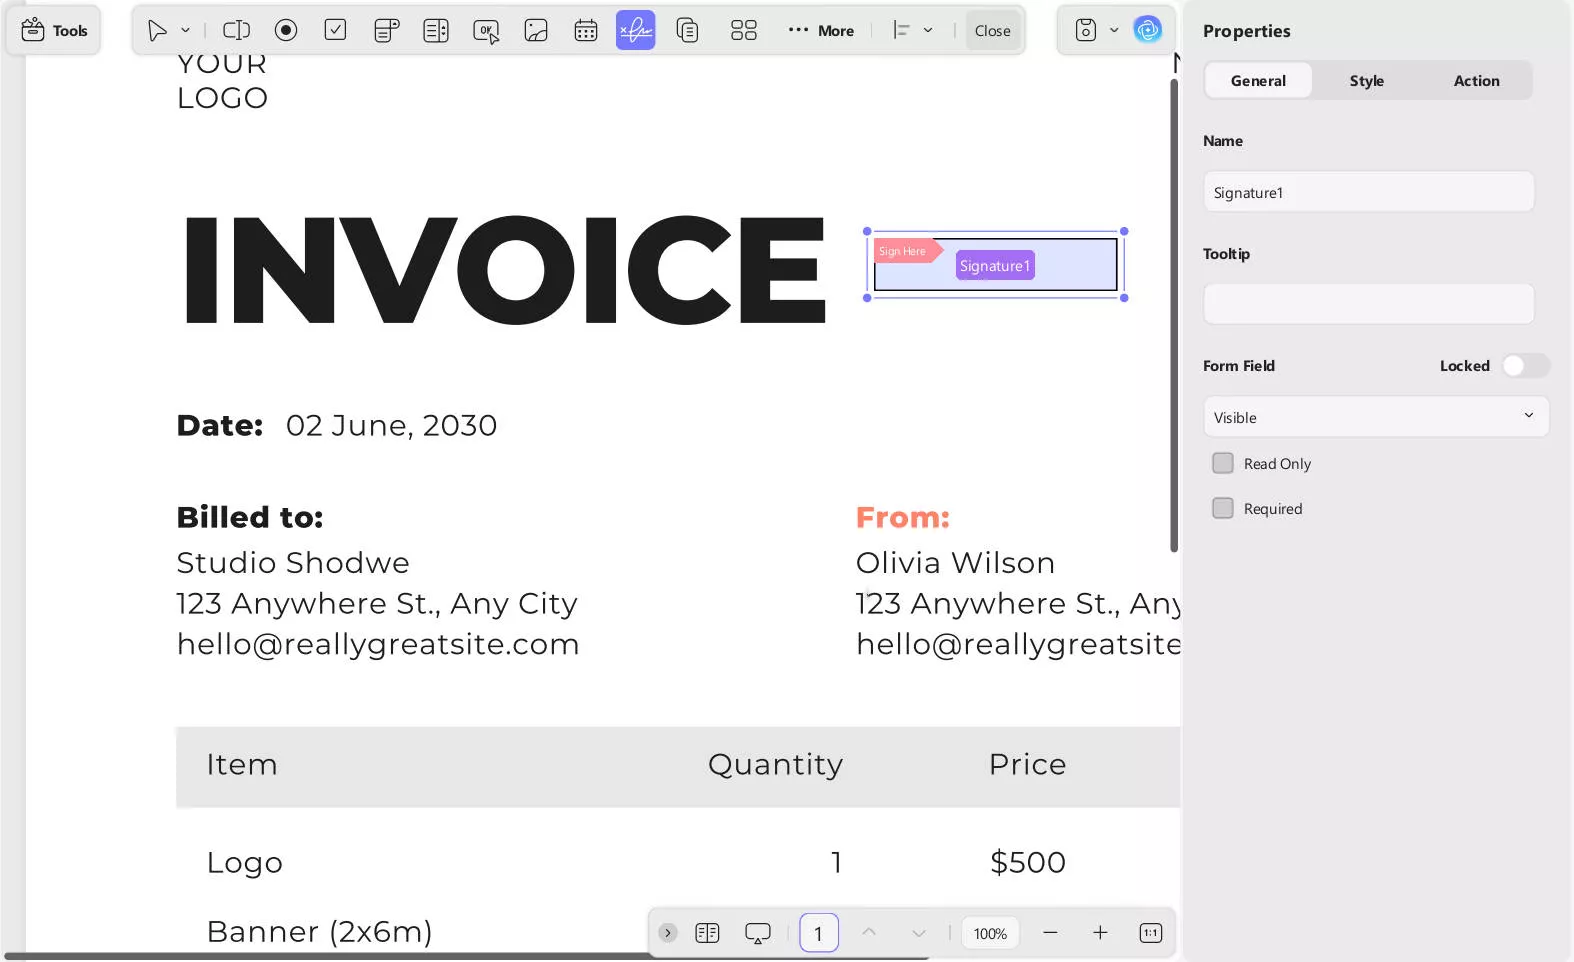Click the duplicate fields across pages icon
This screenshot has height=962, width=1574.
click(687, 31)
